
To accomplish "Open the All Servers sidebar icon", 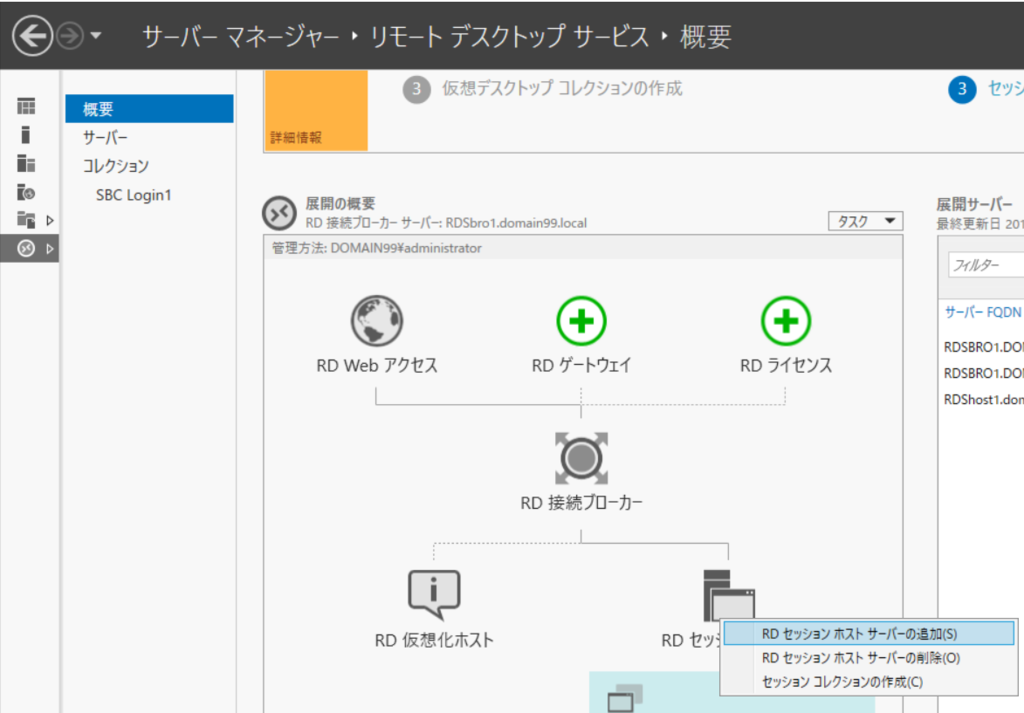I will 26,163.
